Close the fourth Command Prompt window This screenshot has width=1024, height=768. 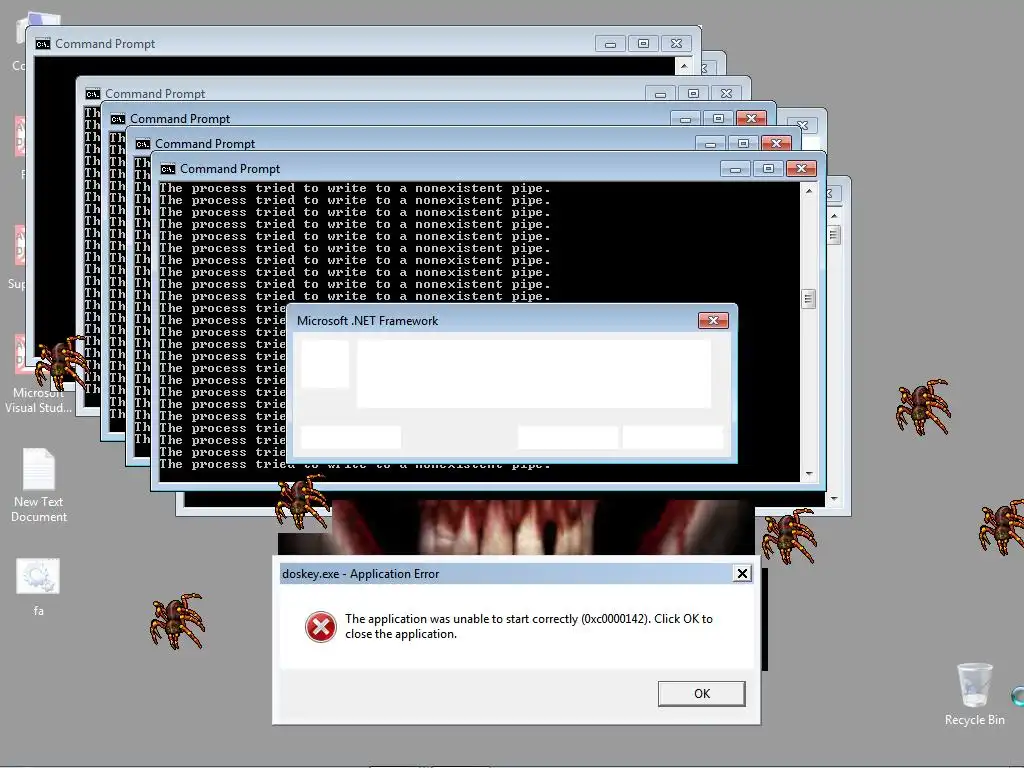click(726, 94)
